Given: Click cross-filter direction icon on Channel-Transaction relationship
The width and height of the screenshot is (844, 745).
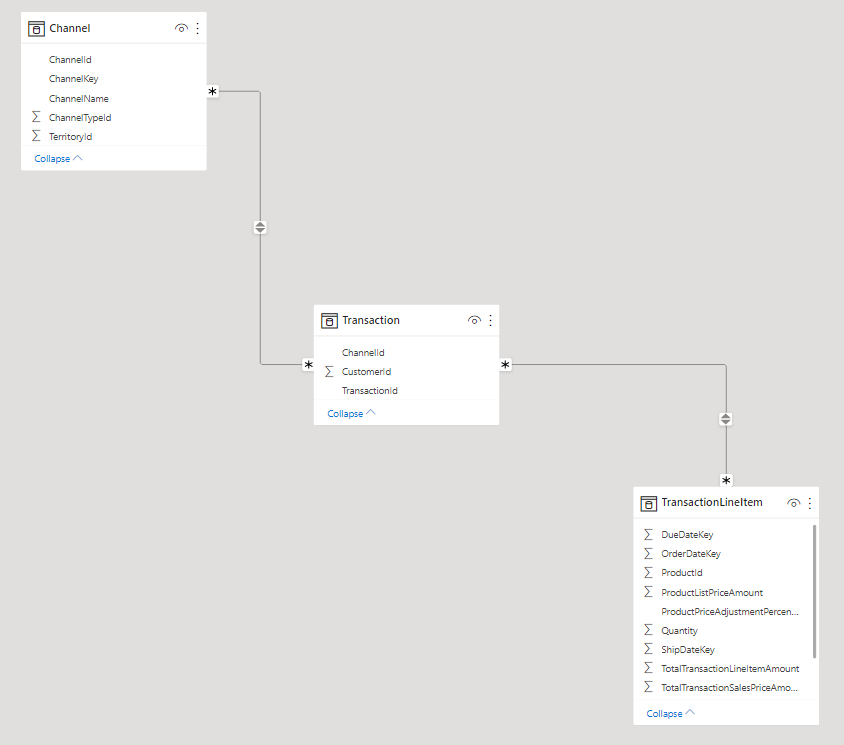Looking at the screenshot, I should tap(260, 227).
